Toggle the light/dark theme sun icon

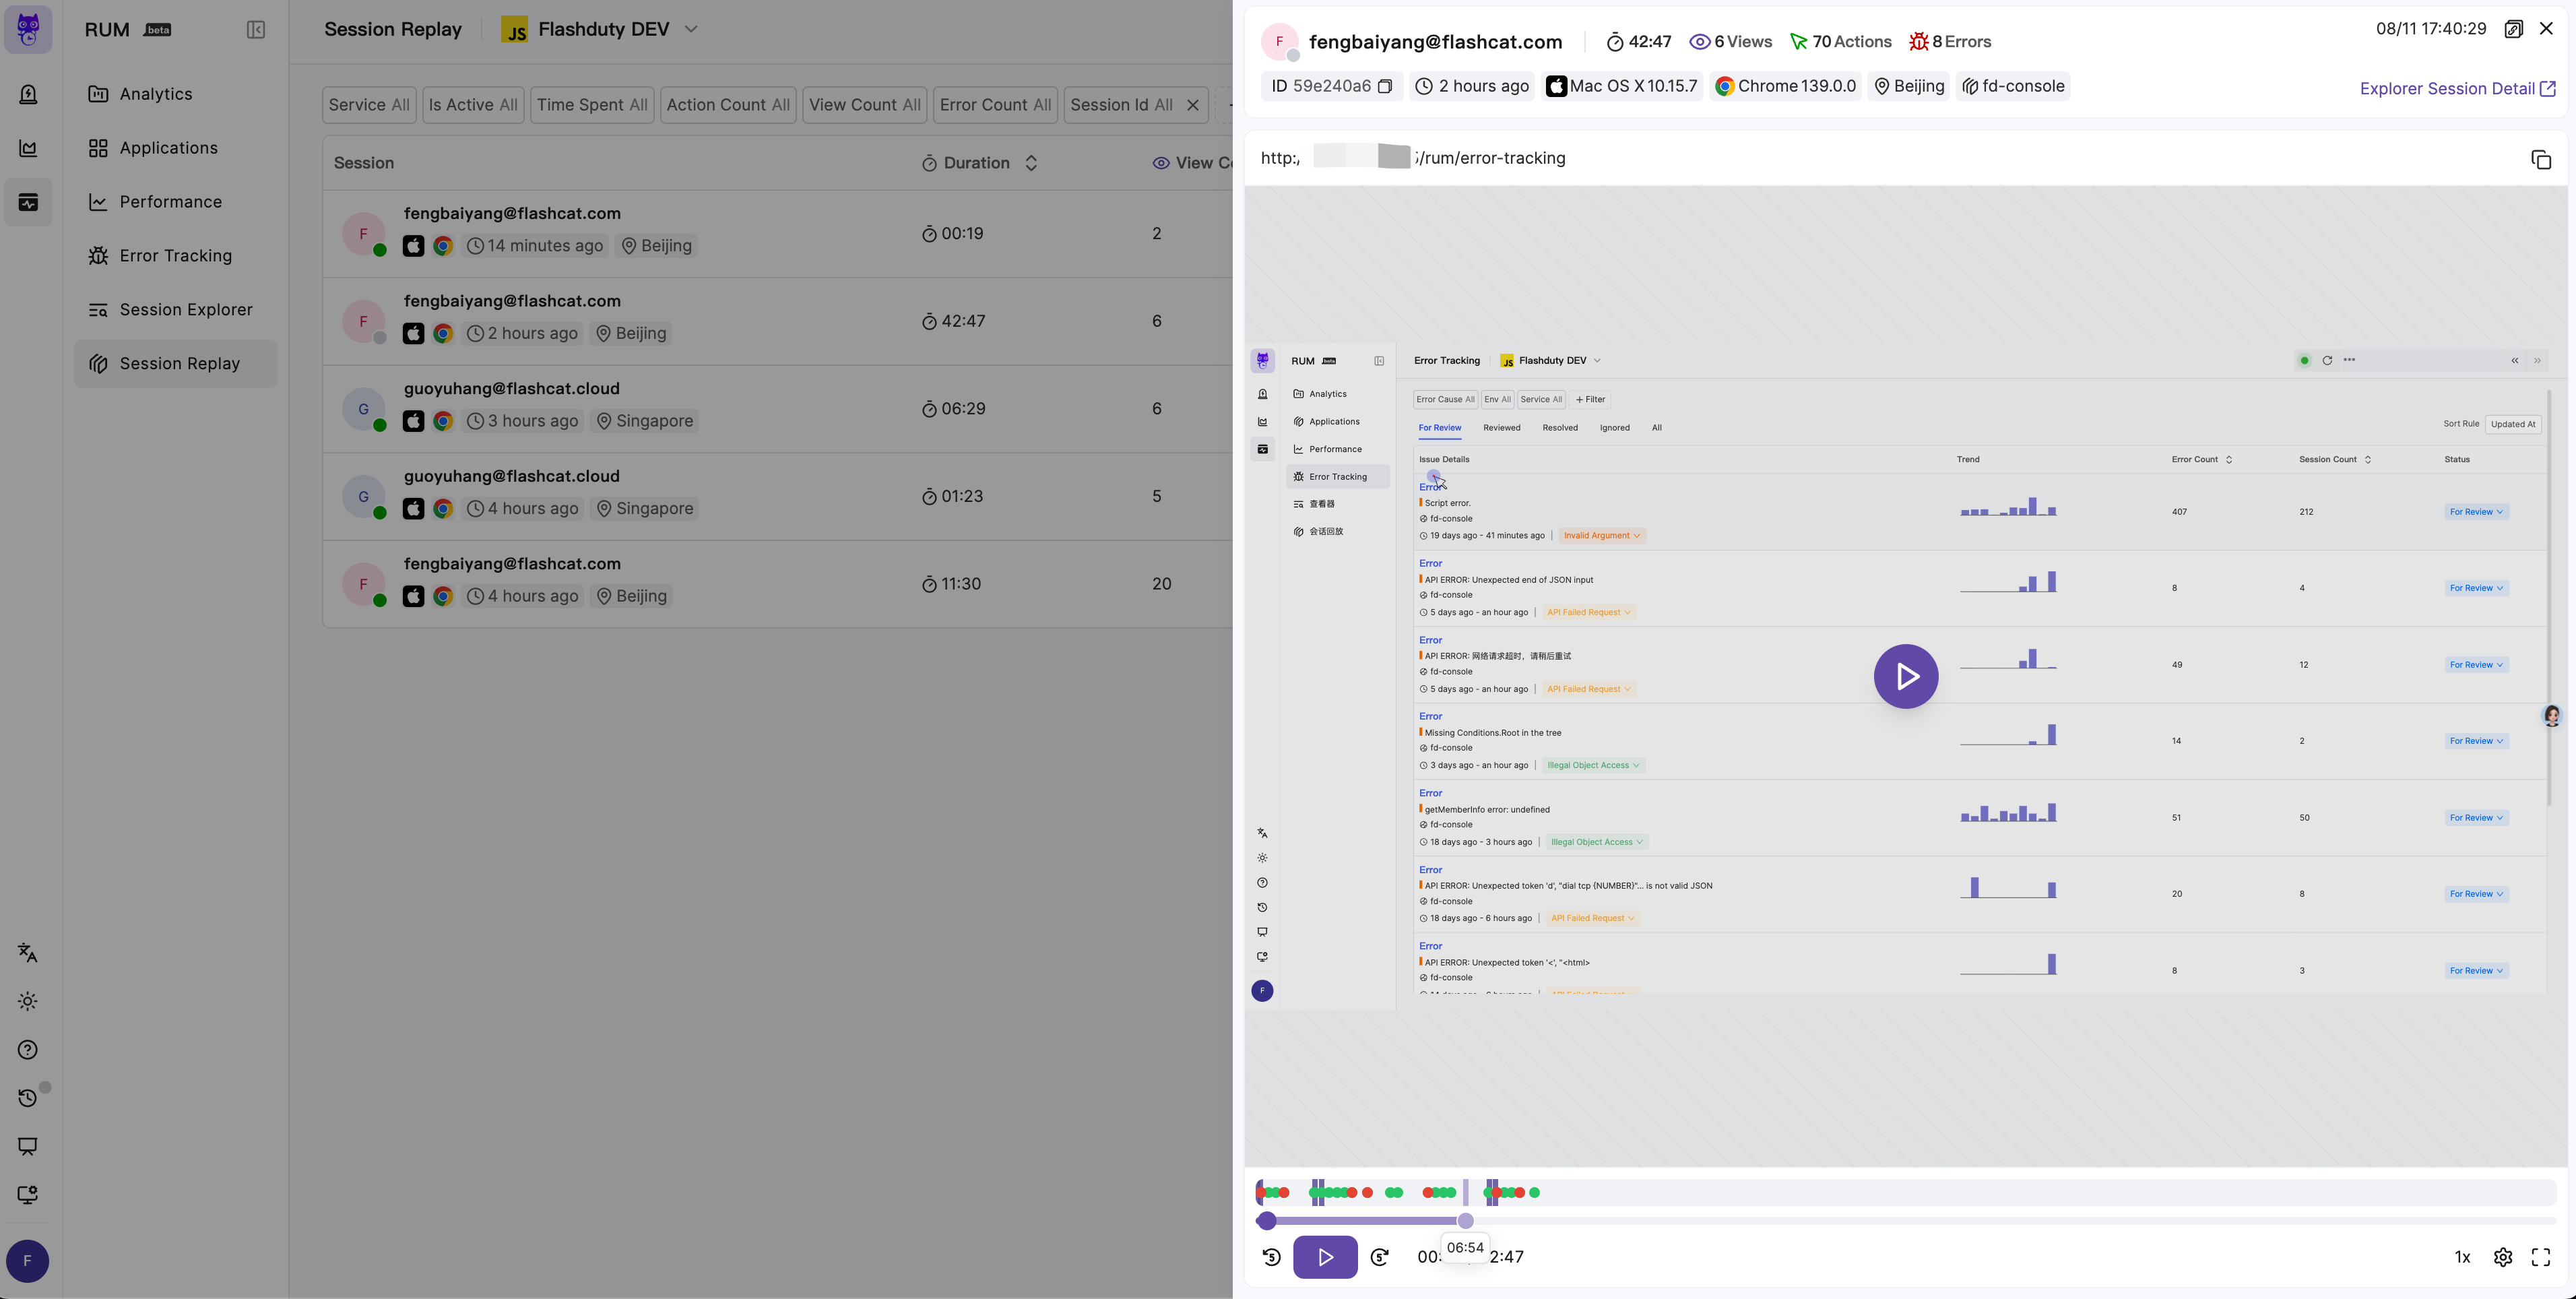click(x=28, y=1001)
